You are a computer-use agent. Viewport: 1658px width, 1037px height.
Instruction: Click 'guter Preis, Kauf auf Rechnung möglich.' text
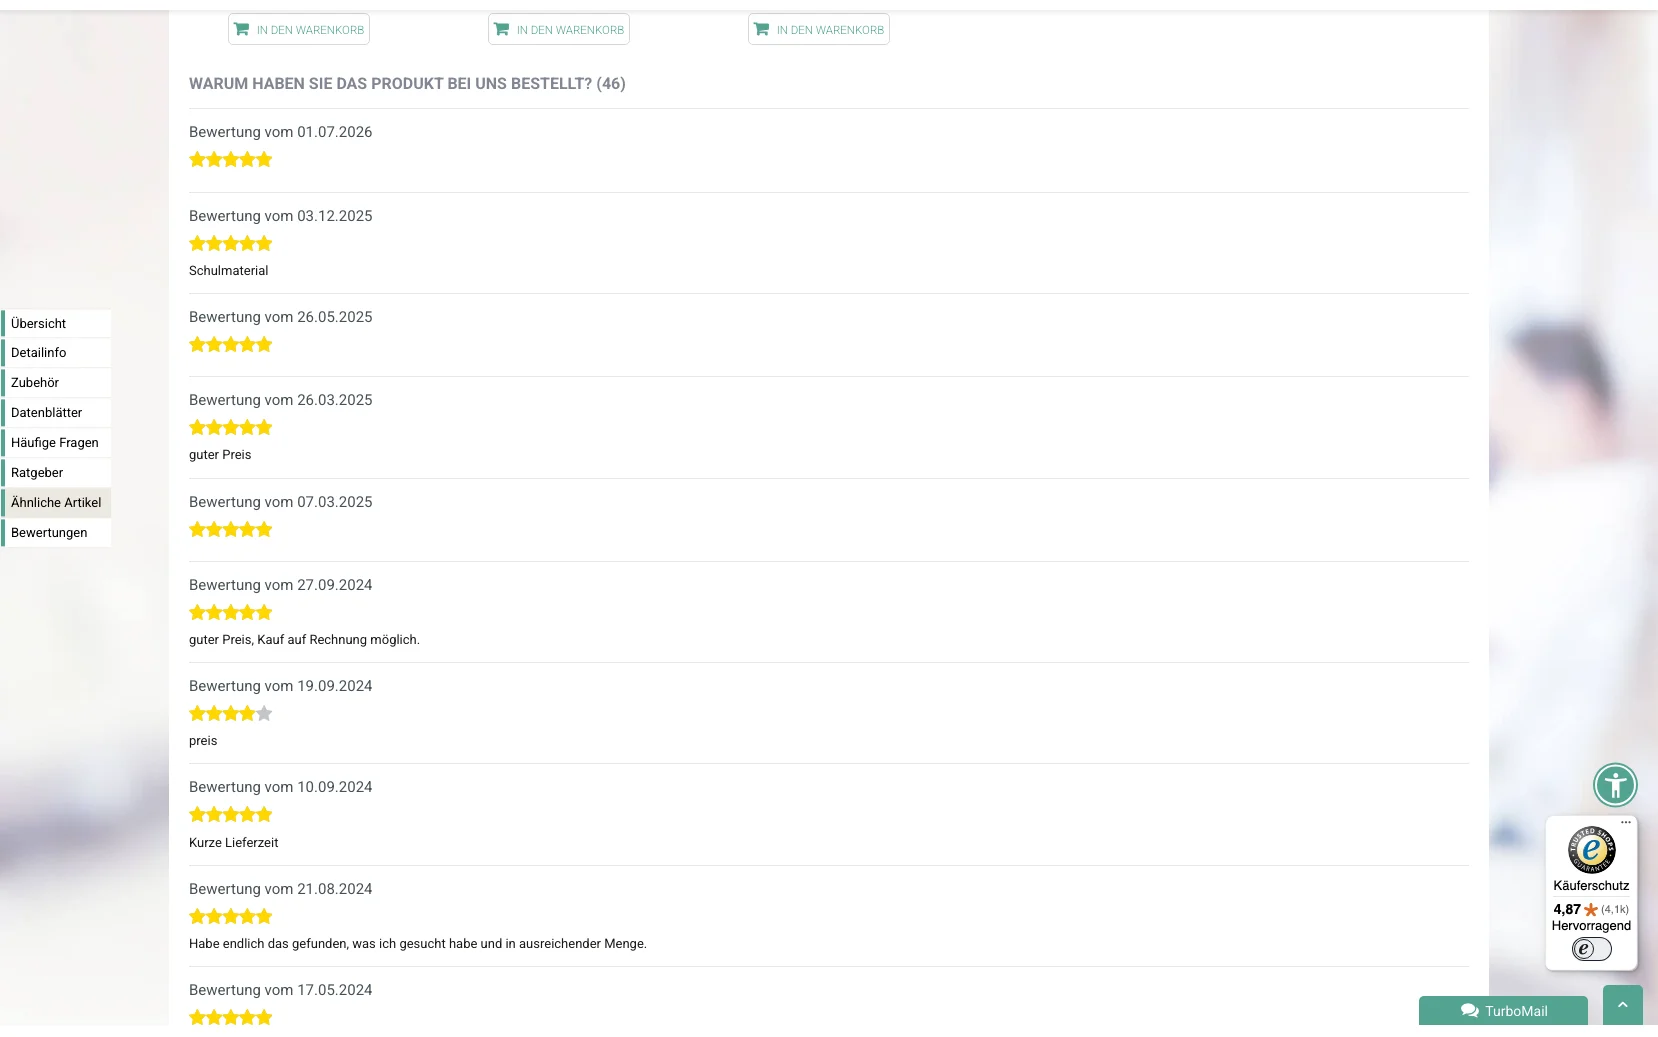(x=304, y=639)
